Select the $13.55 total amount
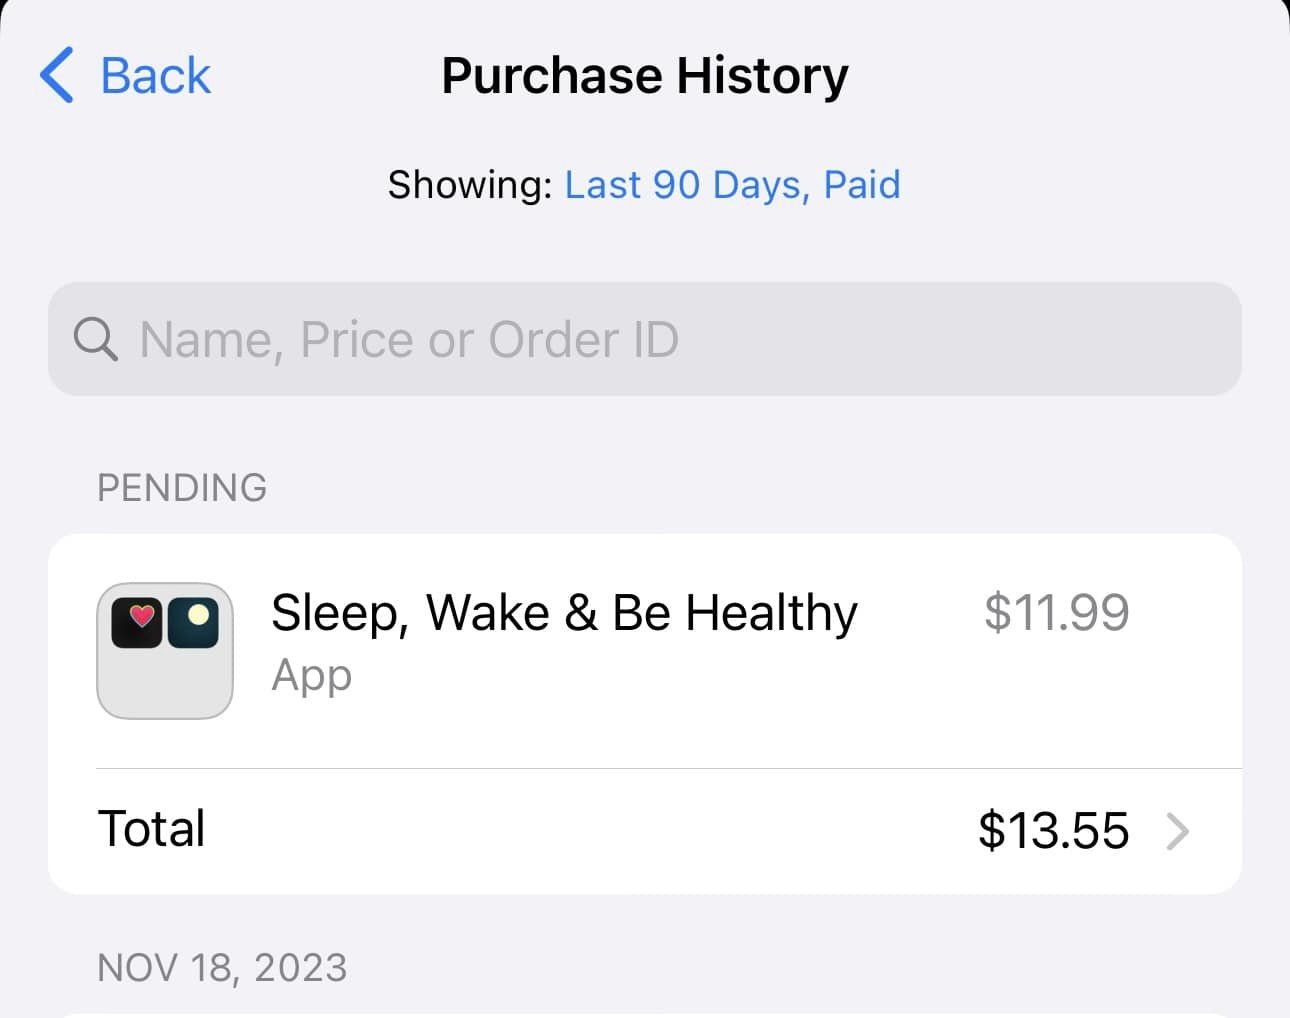1290x1018 pixels. (1054, 829)
